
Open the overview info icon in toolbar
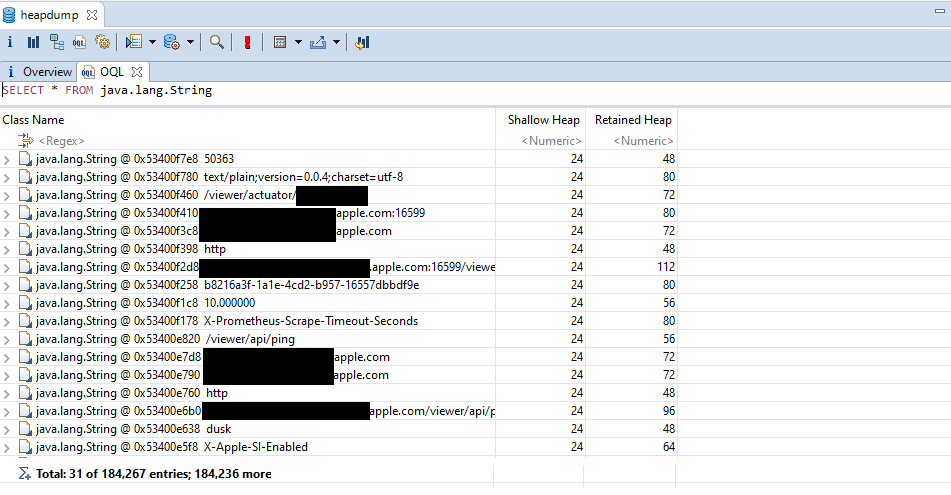[x=10, y=42]
